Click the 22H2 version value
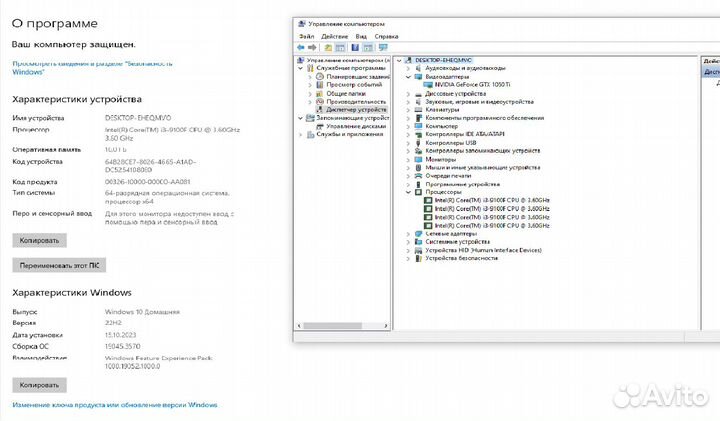This screenshot has height=421, width=720. click(x=112, y=323)
